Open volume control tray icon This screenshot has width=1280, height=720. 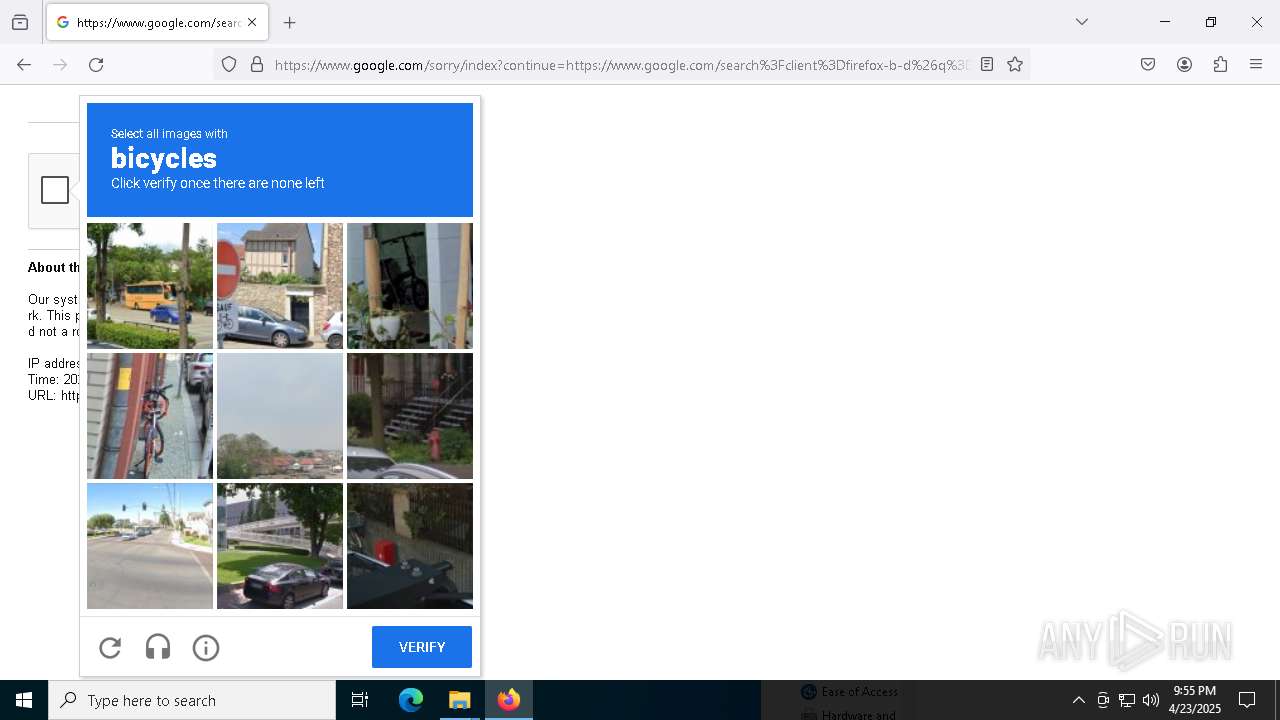(1151, 700)
